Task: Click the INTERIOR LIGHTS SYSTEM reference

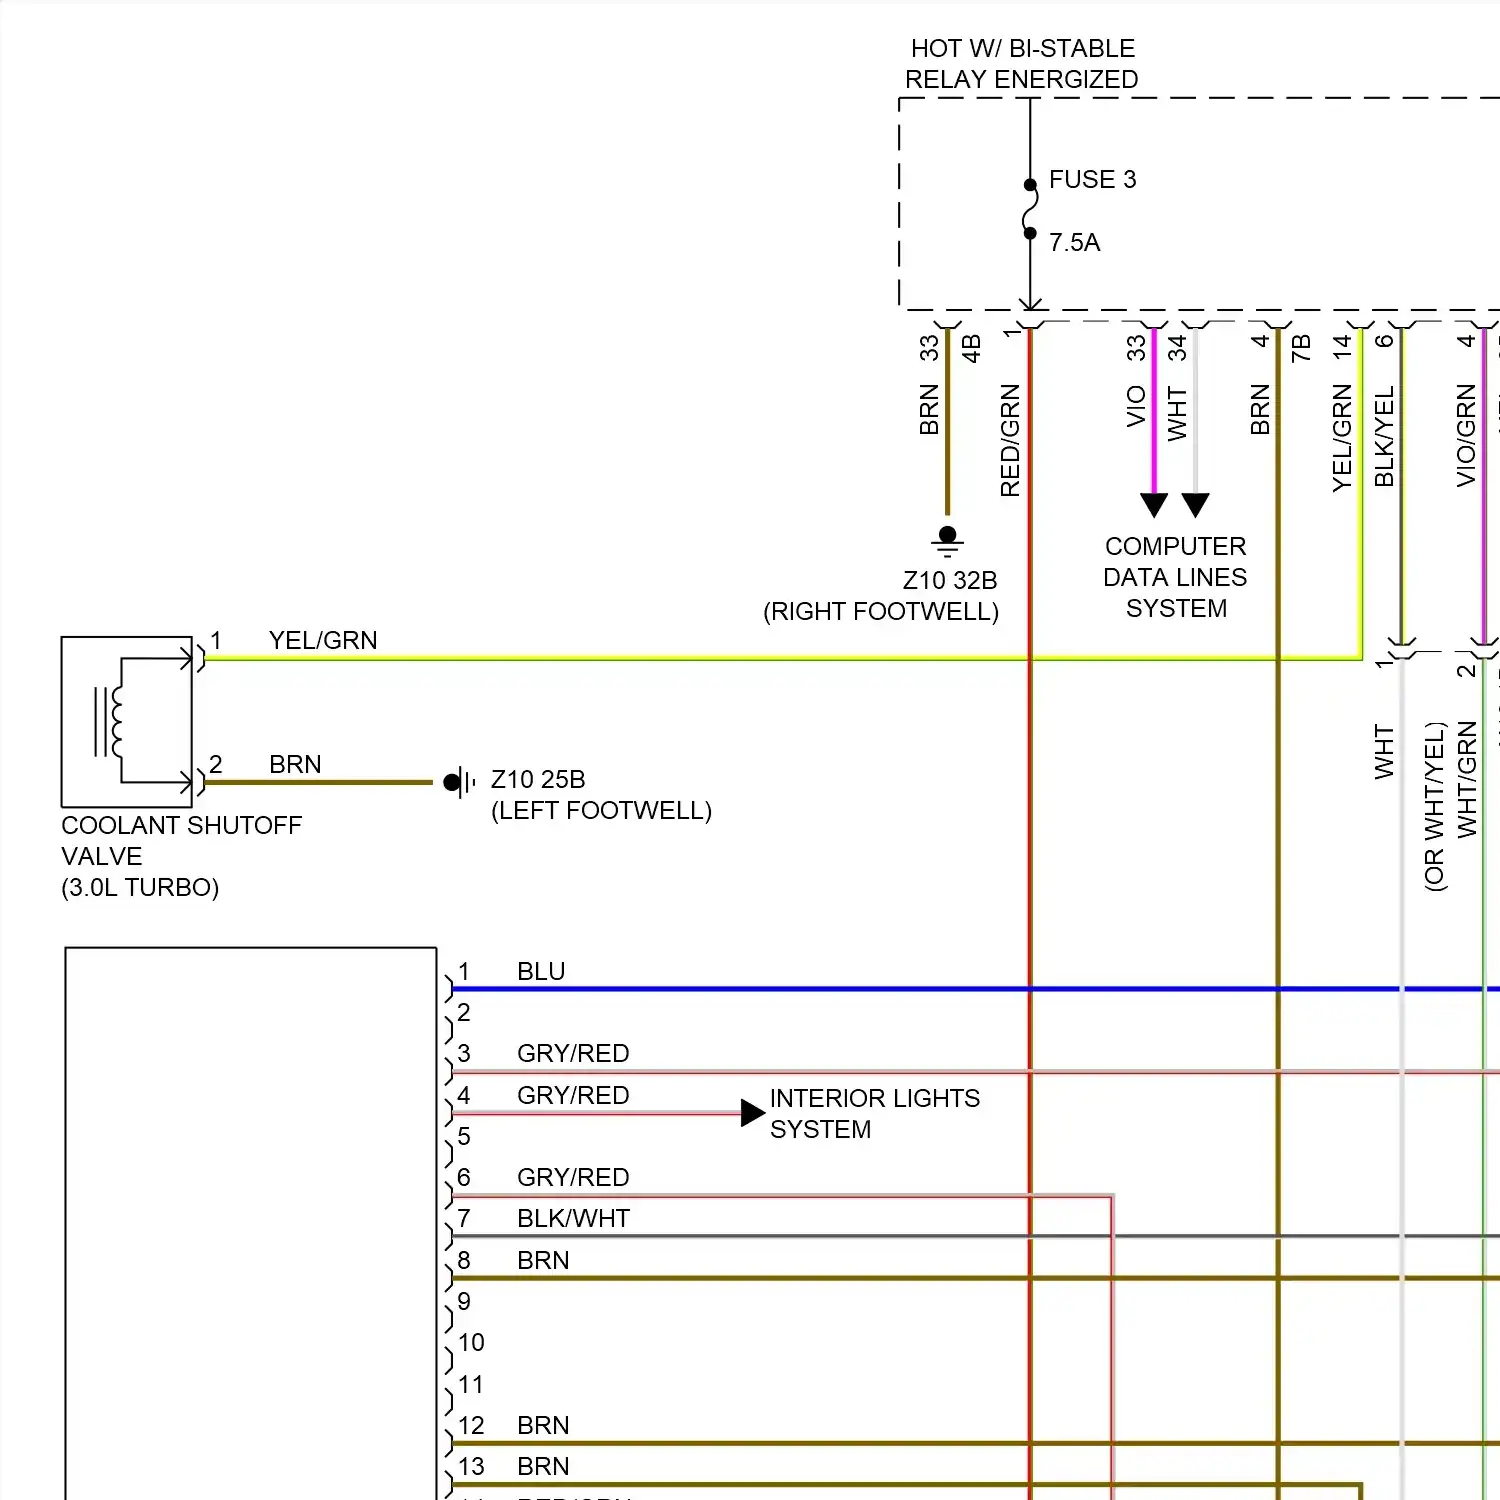Action: pyautogui.click(x=875, y=1114)
